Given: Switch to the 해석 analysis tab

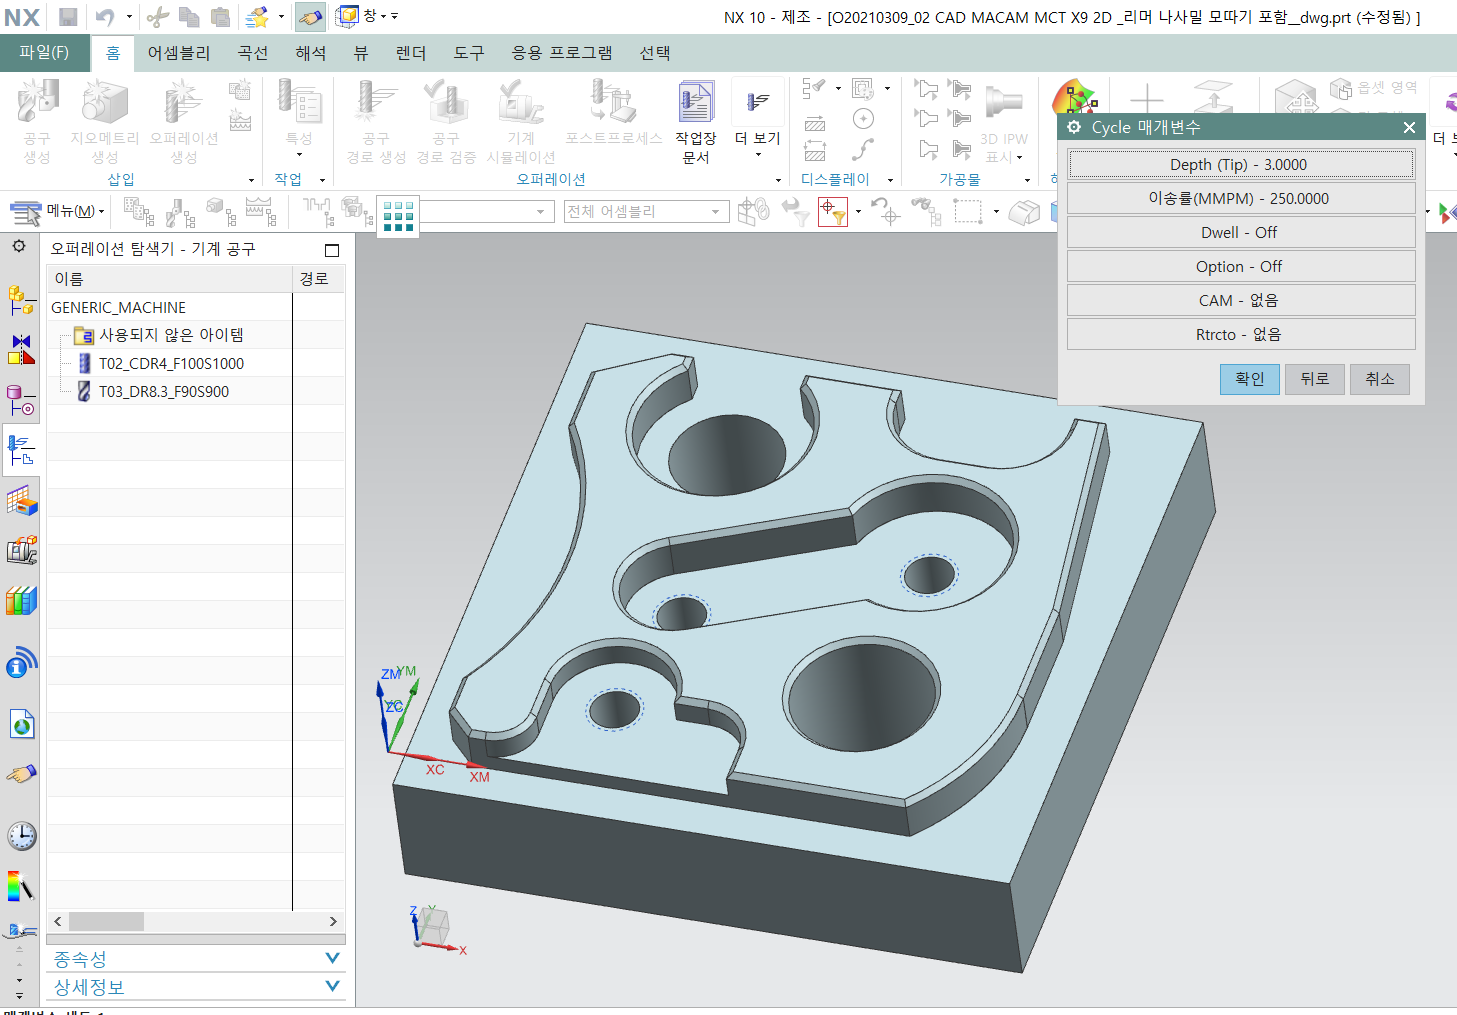Looking at the screenshot, I should (x=311, y=53).
